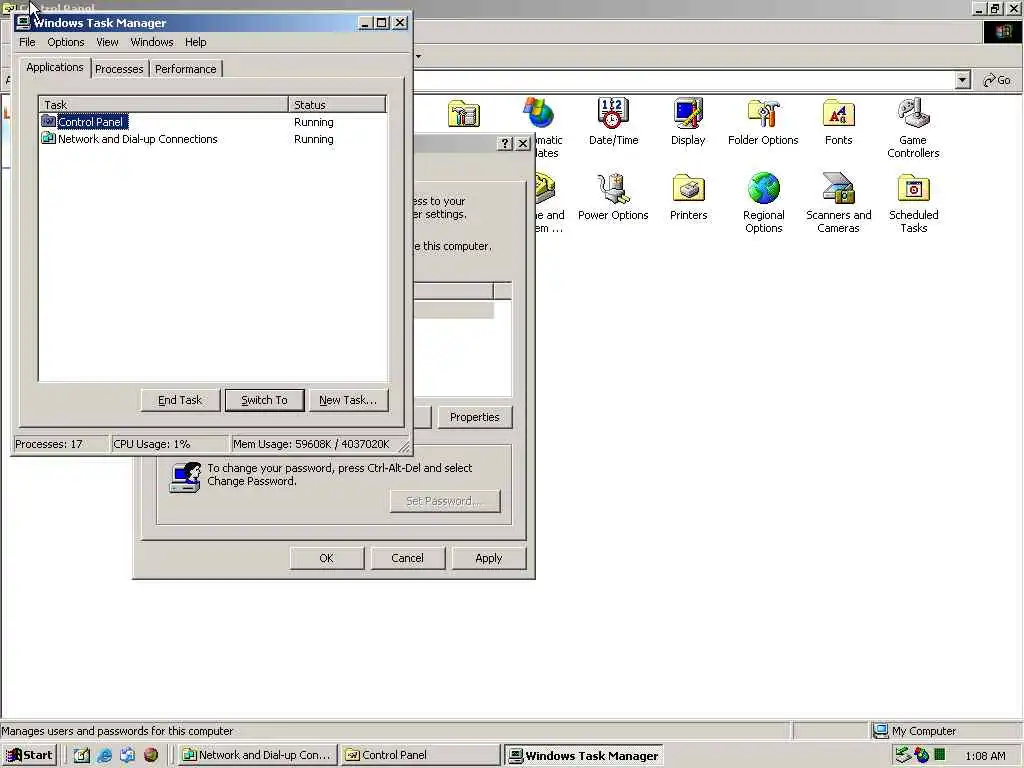Click Cancel in the users dialog
Image resolution: width=1024 pixels, height=768 pixels.
tap(408, 558)
